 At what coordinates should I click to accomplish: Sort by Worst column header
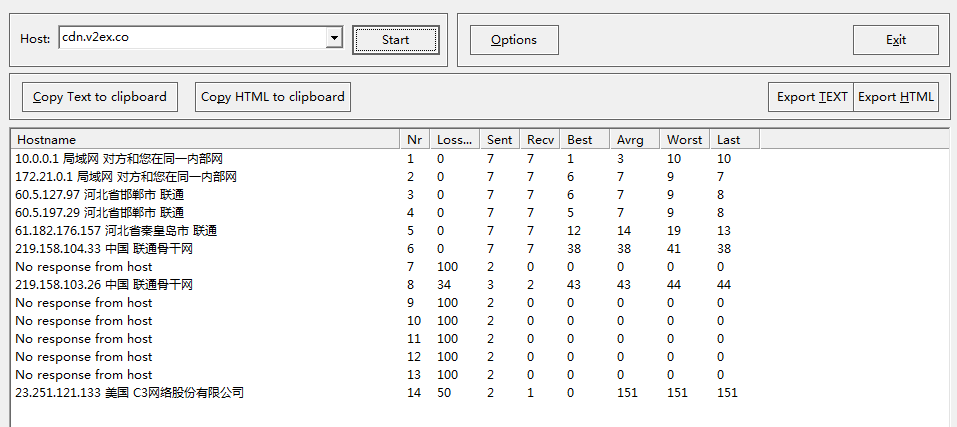(x=685, y=139)
